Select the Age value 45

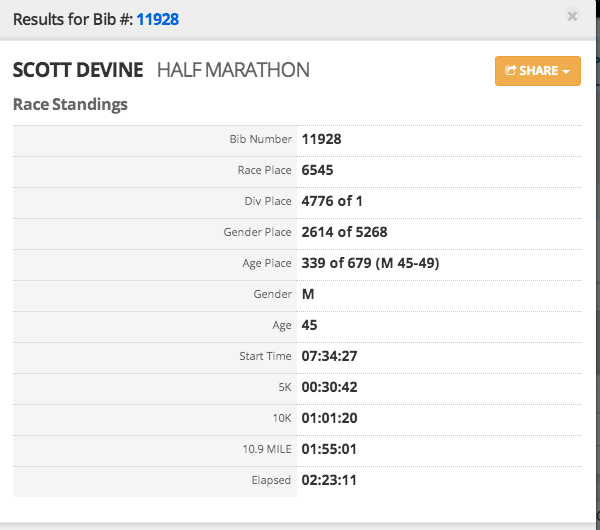click(x=309, y=325)
